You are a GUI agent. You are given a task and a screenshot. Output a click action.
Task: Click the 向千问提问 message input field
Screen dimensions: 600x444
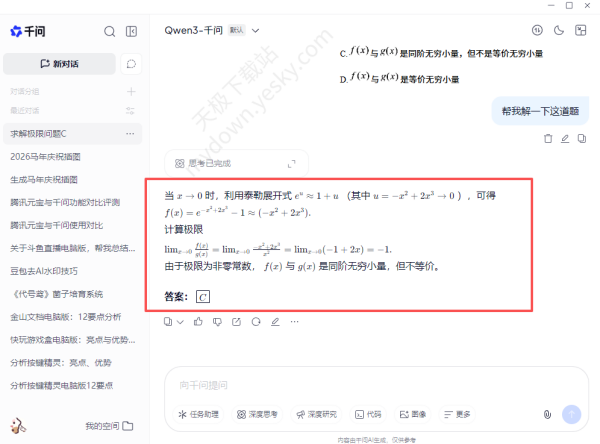coord(370,385)
